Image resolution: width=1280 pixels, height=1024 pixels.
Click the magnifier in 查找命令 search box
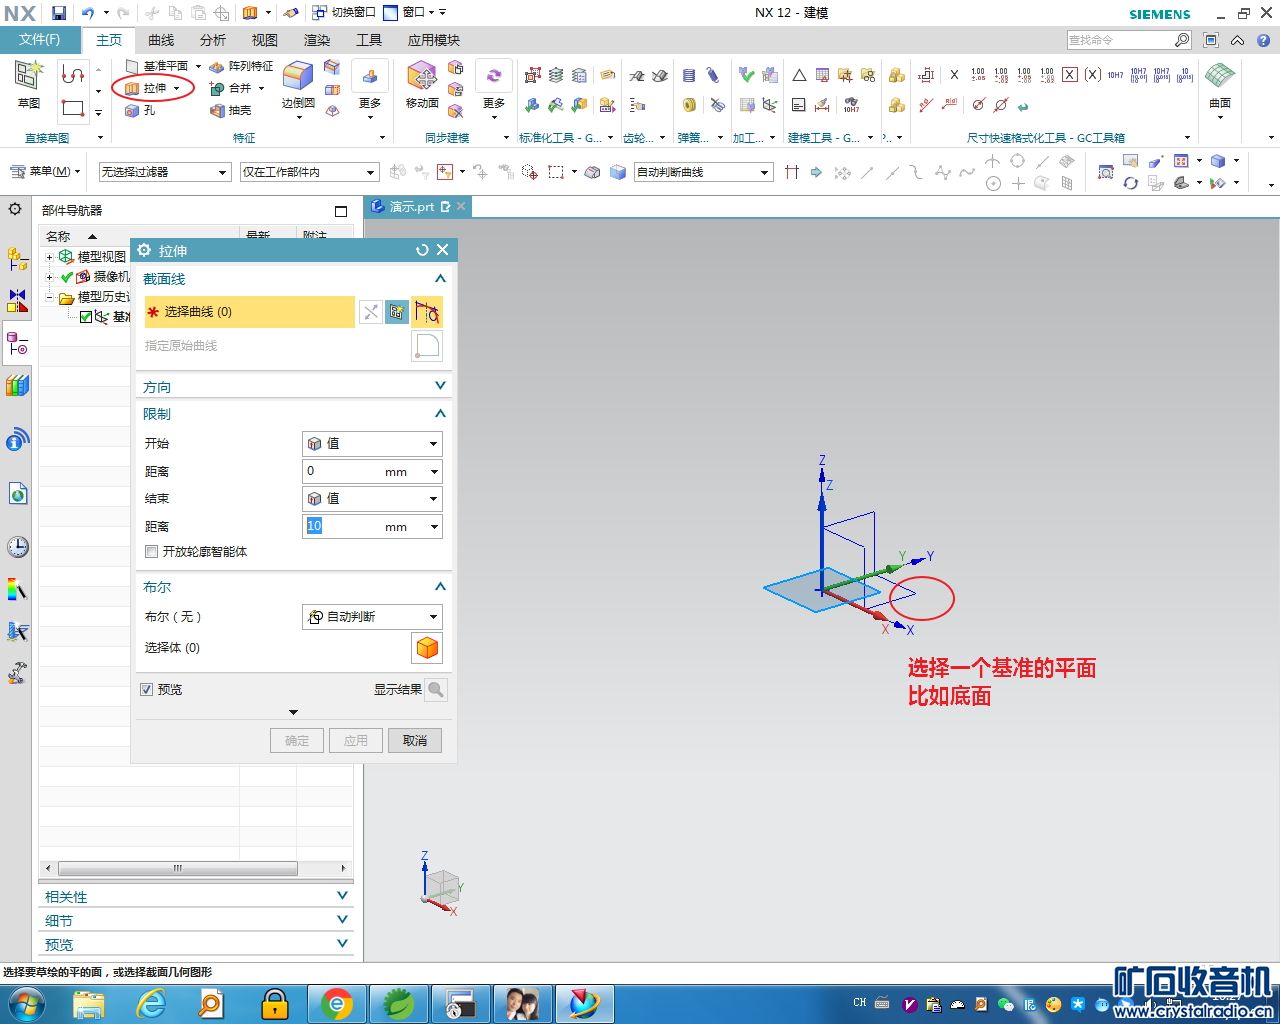pos(1182,40)
